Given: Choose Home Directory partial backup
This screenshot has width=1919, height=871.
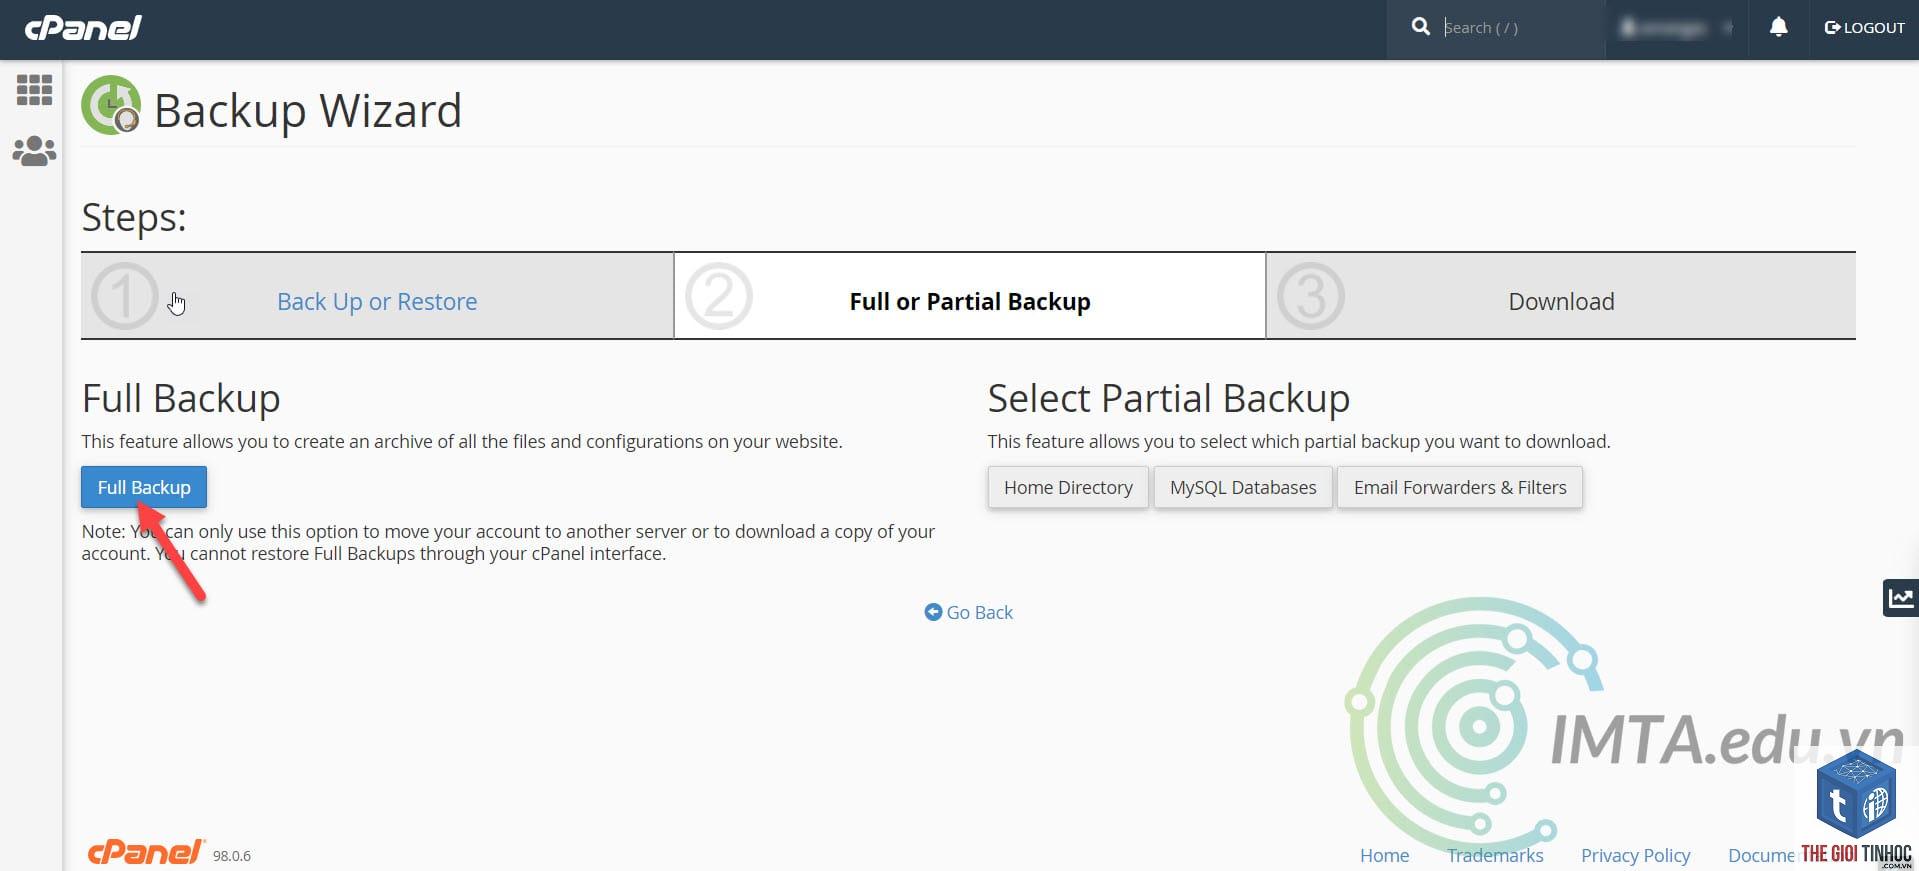Looking at the screenshot, I should point(1068,487).
